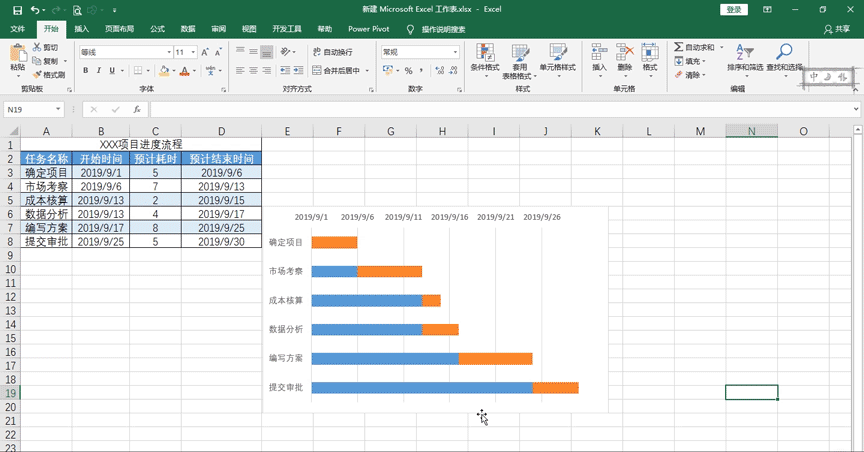Open Conditional Formatting (条件格式)
Image resolution: width=864 pixels, height=452 pixels.
[484, 58]
